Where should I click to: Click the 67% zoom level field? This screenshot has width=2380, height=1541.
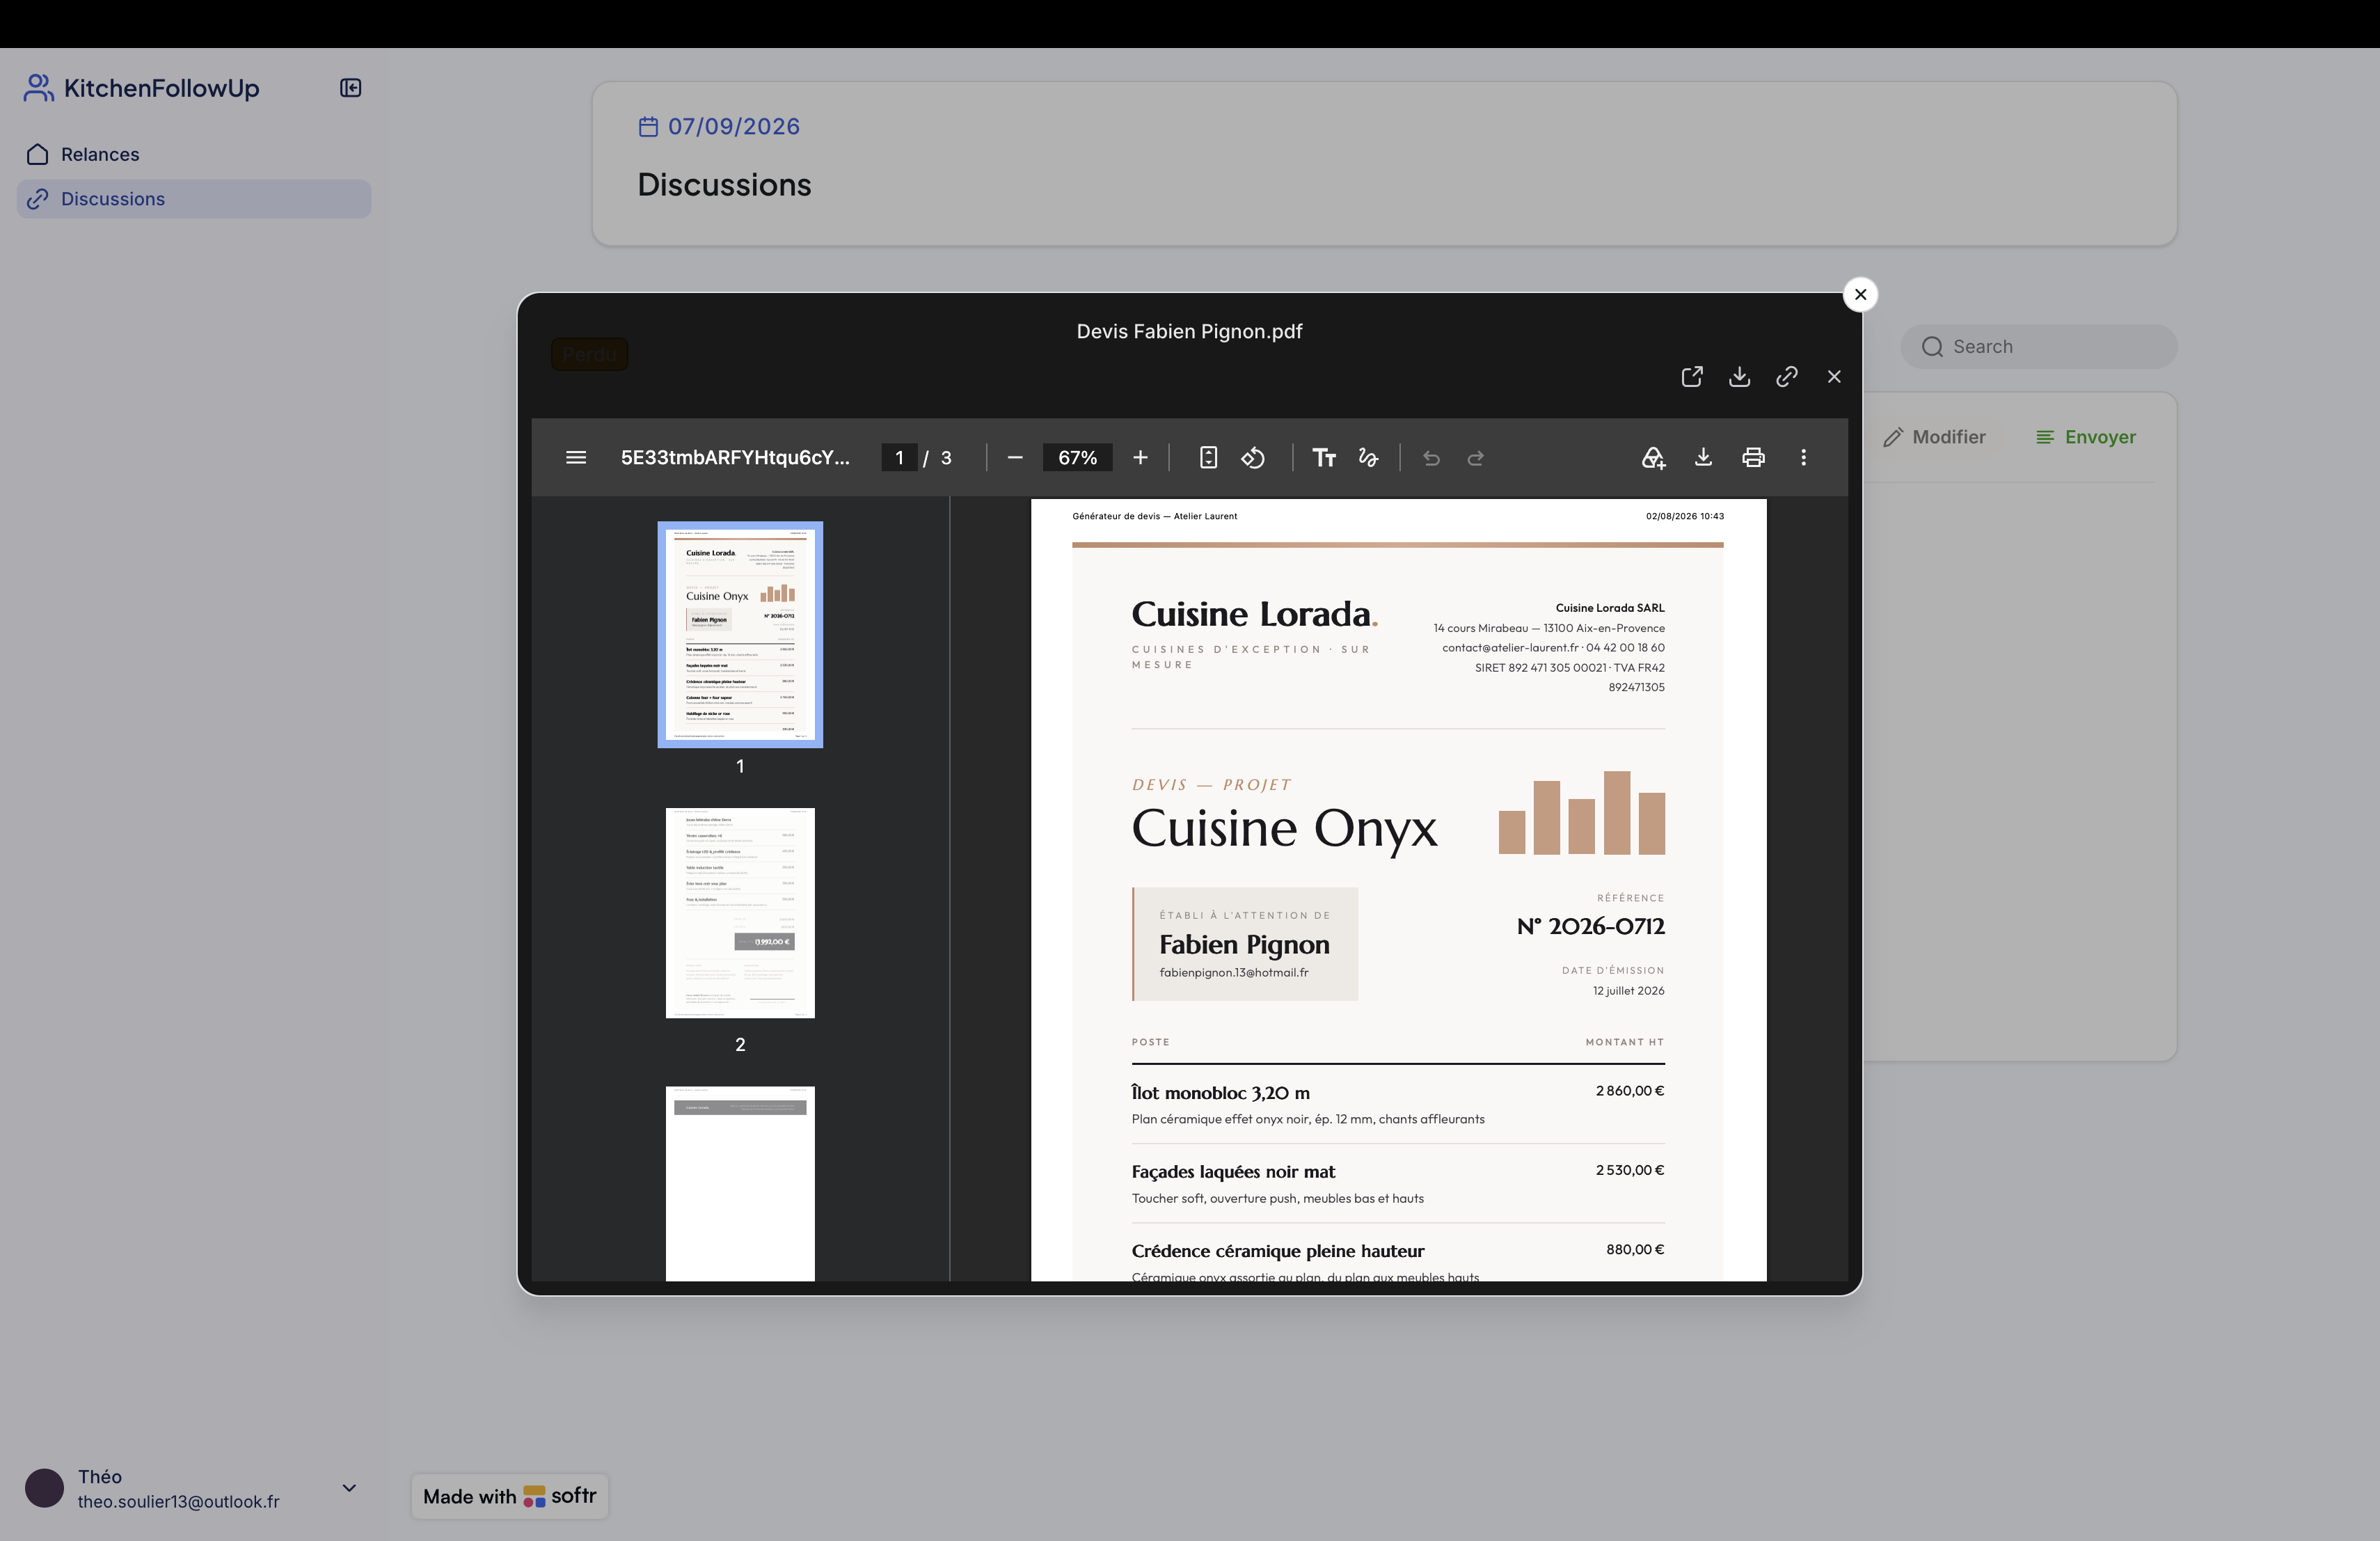point(1077,457)
